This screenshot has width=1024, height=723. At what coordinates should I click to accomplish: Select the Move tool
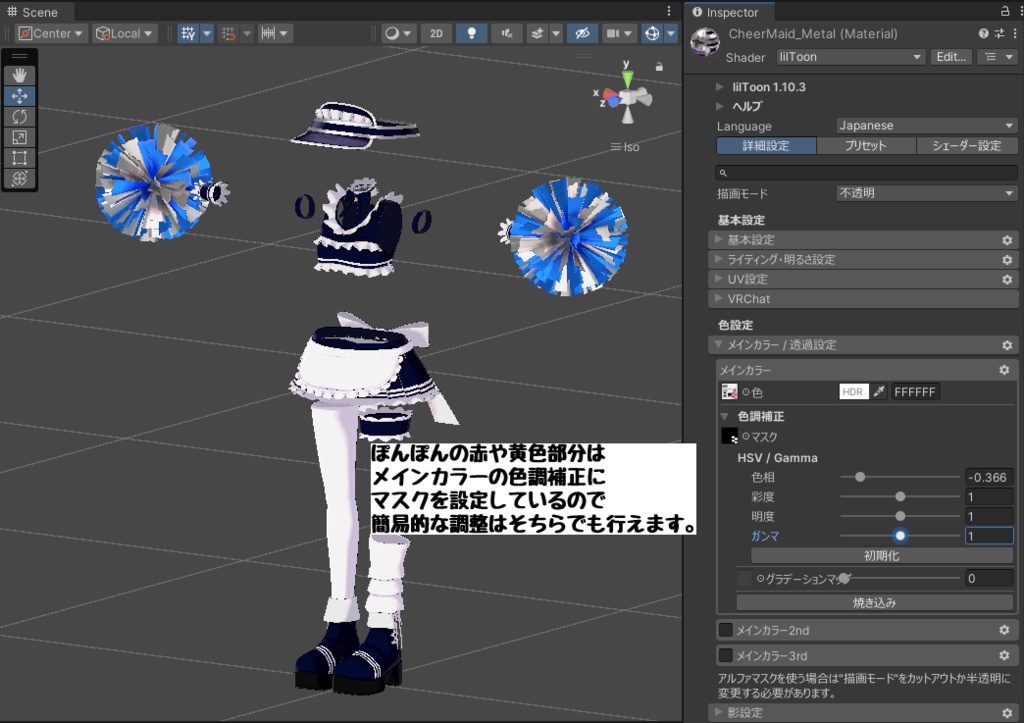pos(20,97)
